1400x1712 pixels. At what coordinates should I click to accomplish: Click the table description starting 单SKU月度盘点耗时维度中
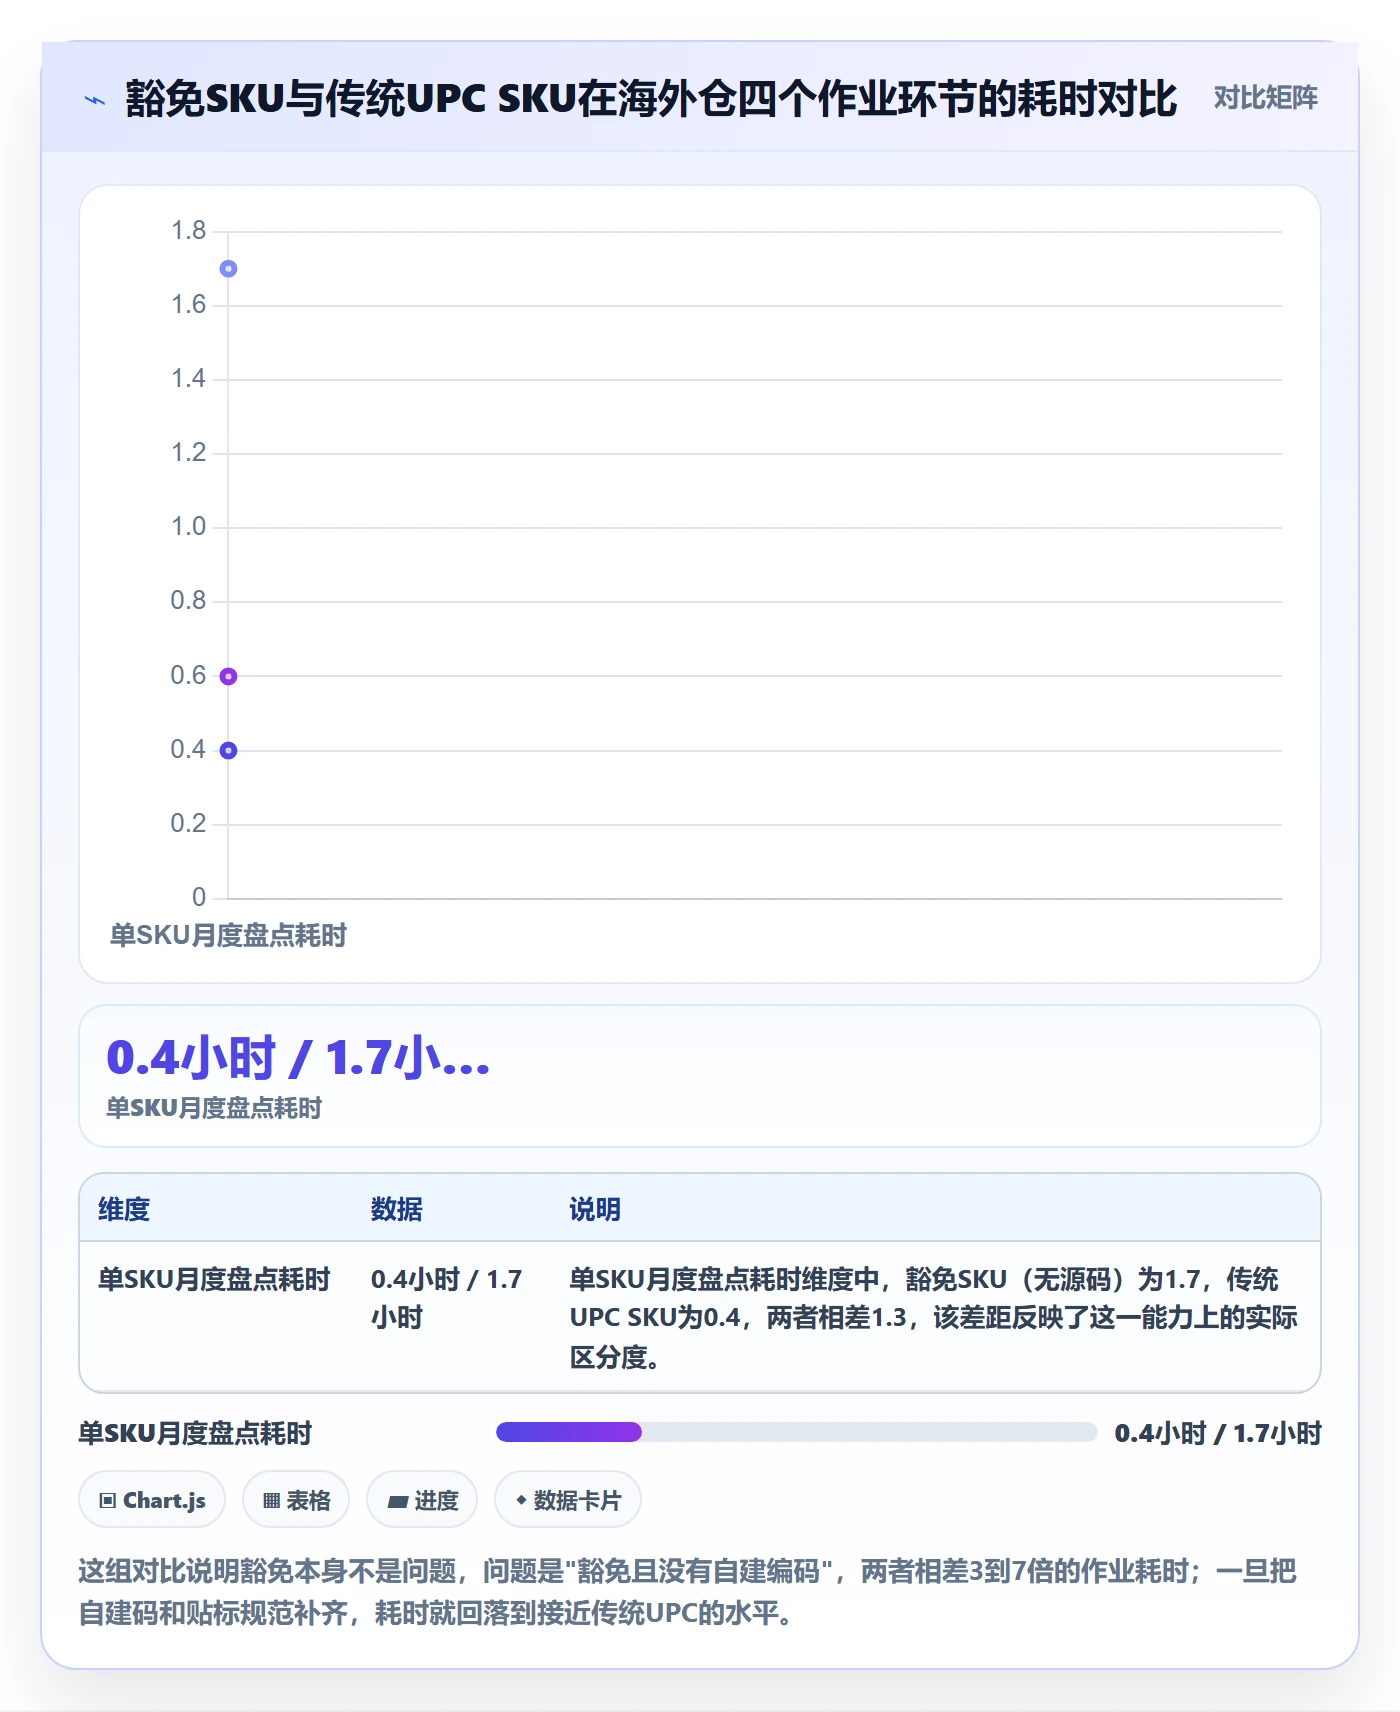tap(933, 1318)
